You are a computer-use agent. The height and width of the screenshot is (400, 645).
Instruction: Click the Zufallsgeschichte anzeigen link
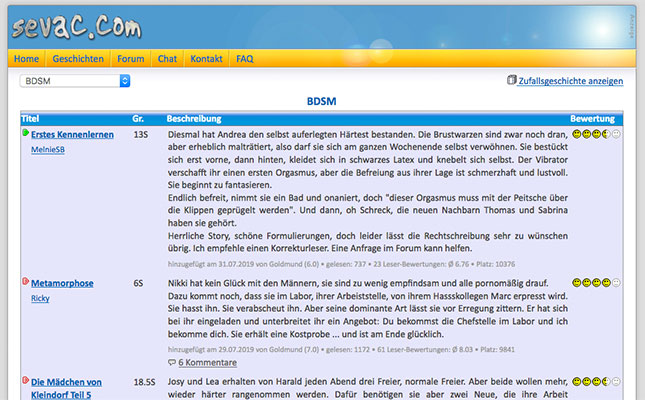coord(570,81)
